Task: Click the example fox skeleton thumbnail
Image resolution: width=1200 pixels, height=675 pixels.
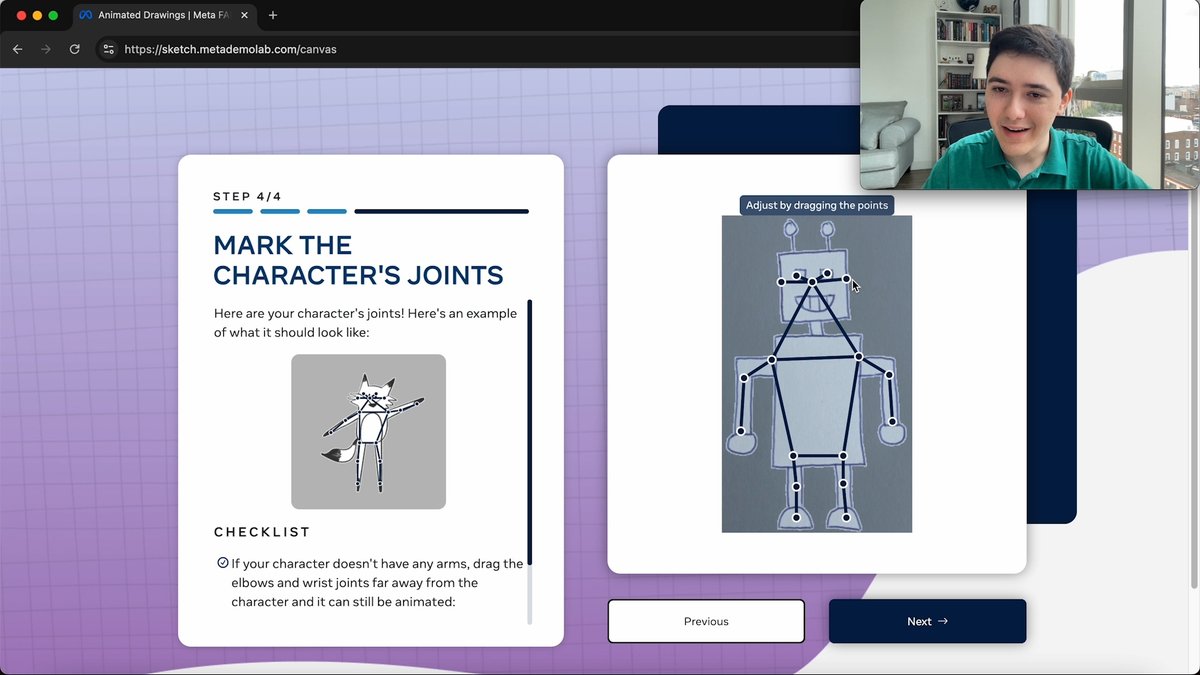Action: [368, 432]
